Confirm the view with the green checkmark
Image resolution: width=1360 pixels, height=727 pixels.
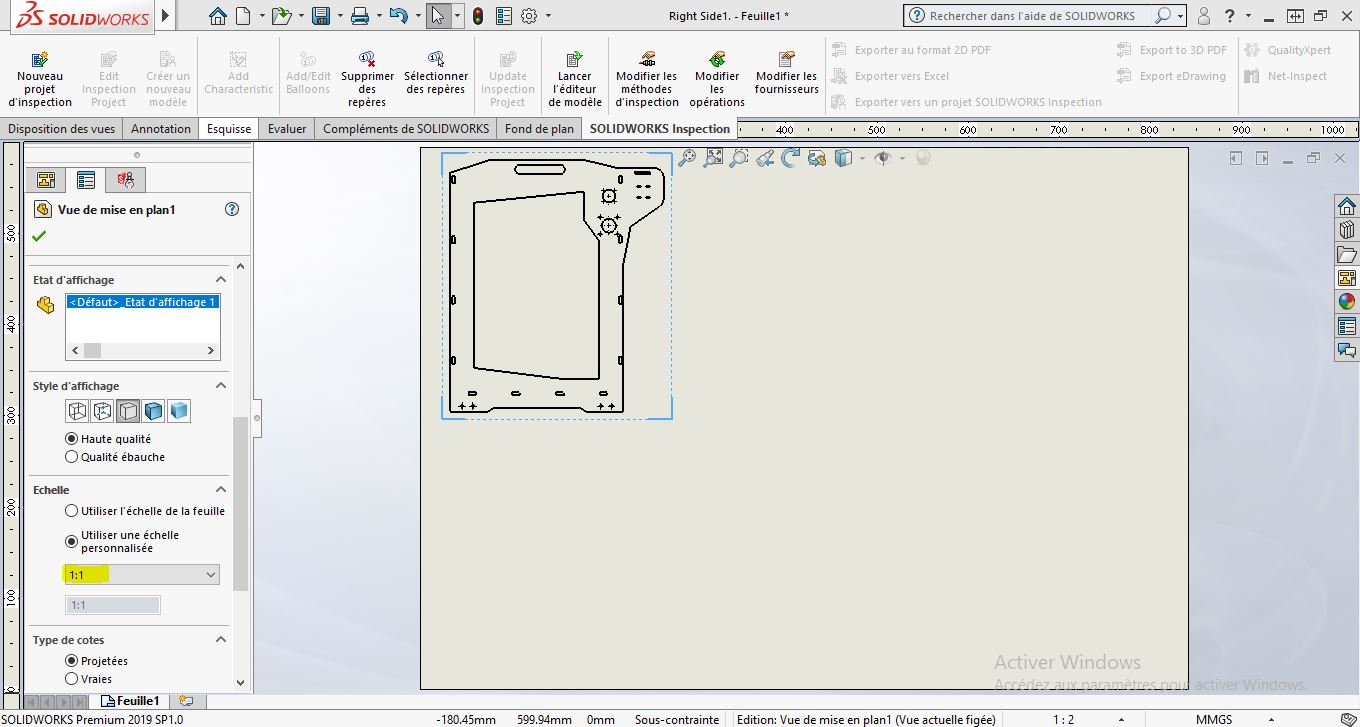39,236
